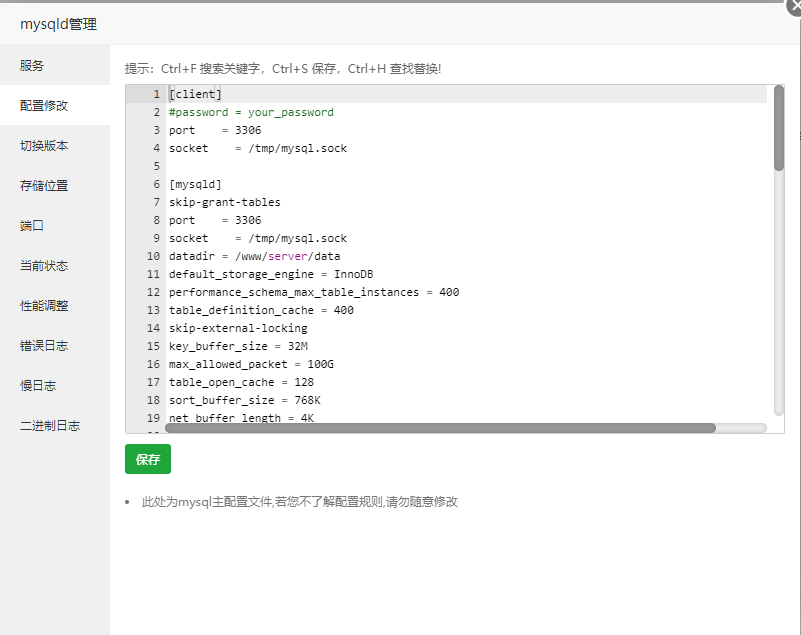Screen dimensions: 801x635
Task: Click line 4 socket = /tmp/mysql.sock
Action: (258, 148)
